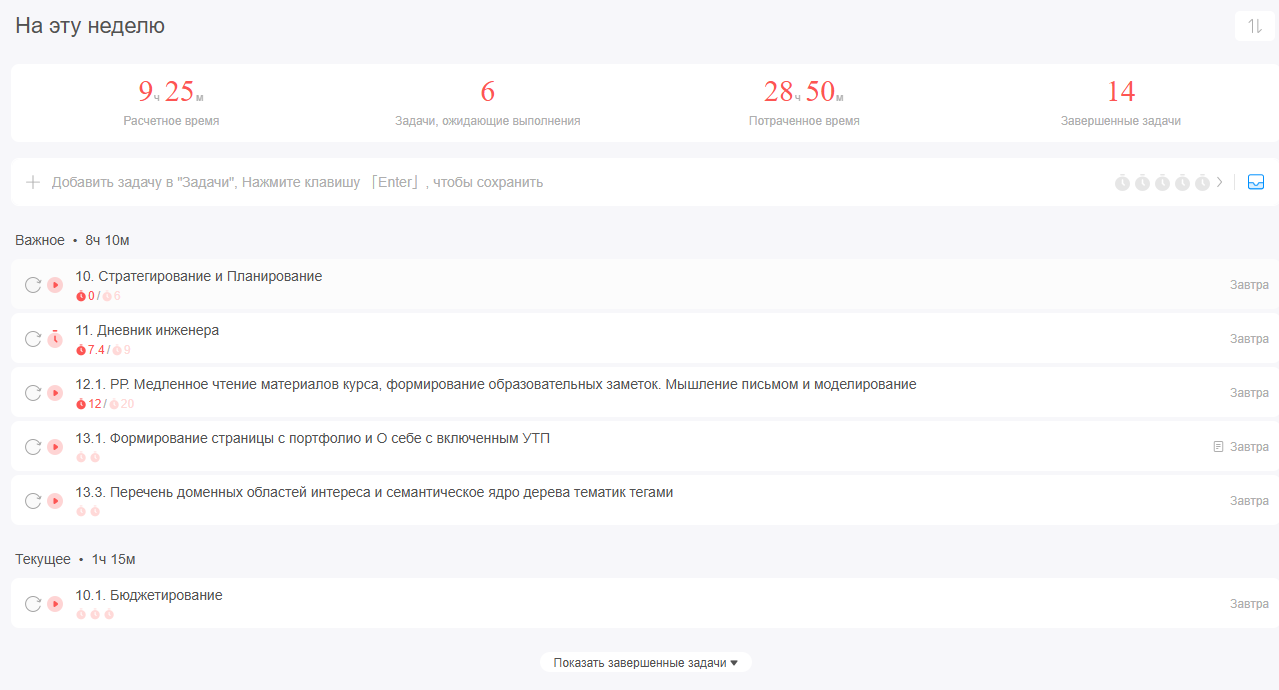1279x690 pixels.
Task: Click 'Завтра' due date on '10.1. Бюджетирование'
Action: point(1249,604)
